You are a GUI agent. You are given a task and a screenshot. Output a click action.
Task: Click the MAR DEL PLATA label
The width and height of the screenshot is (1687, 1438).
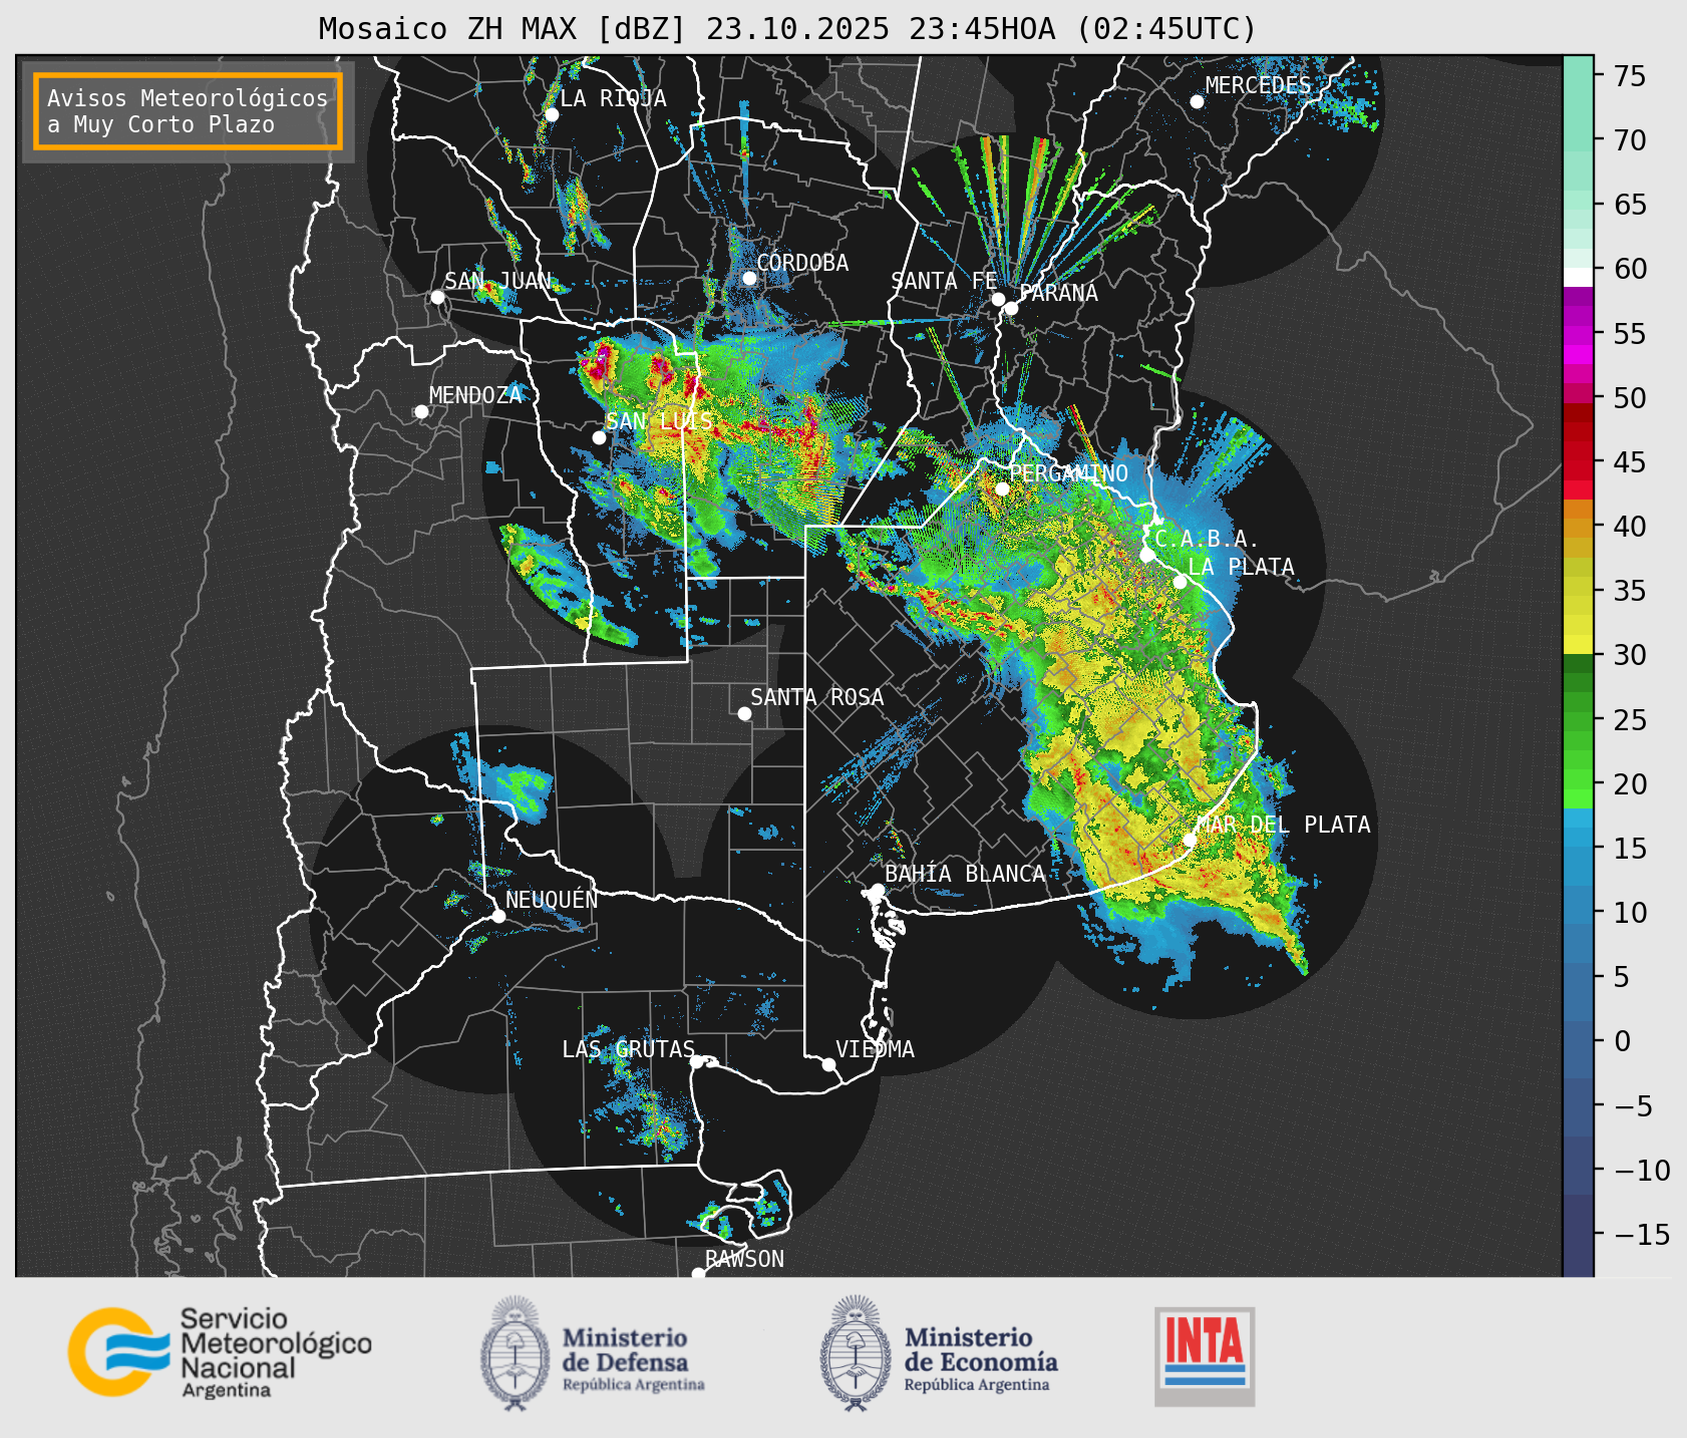pyautogui.click(x=1283, y=825)
